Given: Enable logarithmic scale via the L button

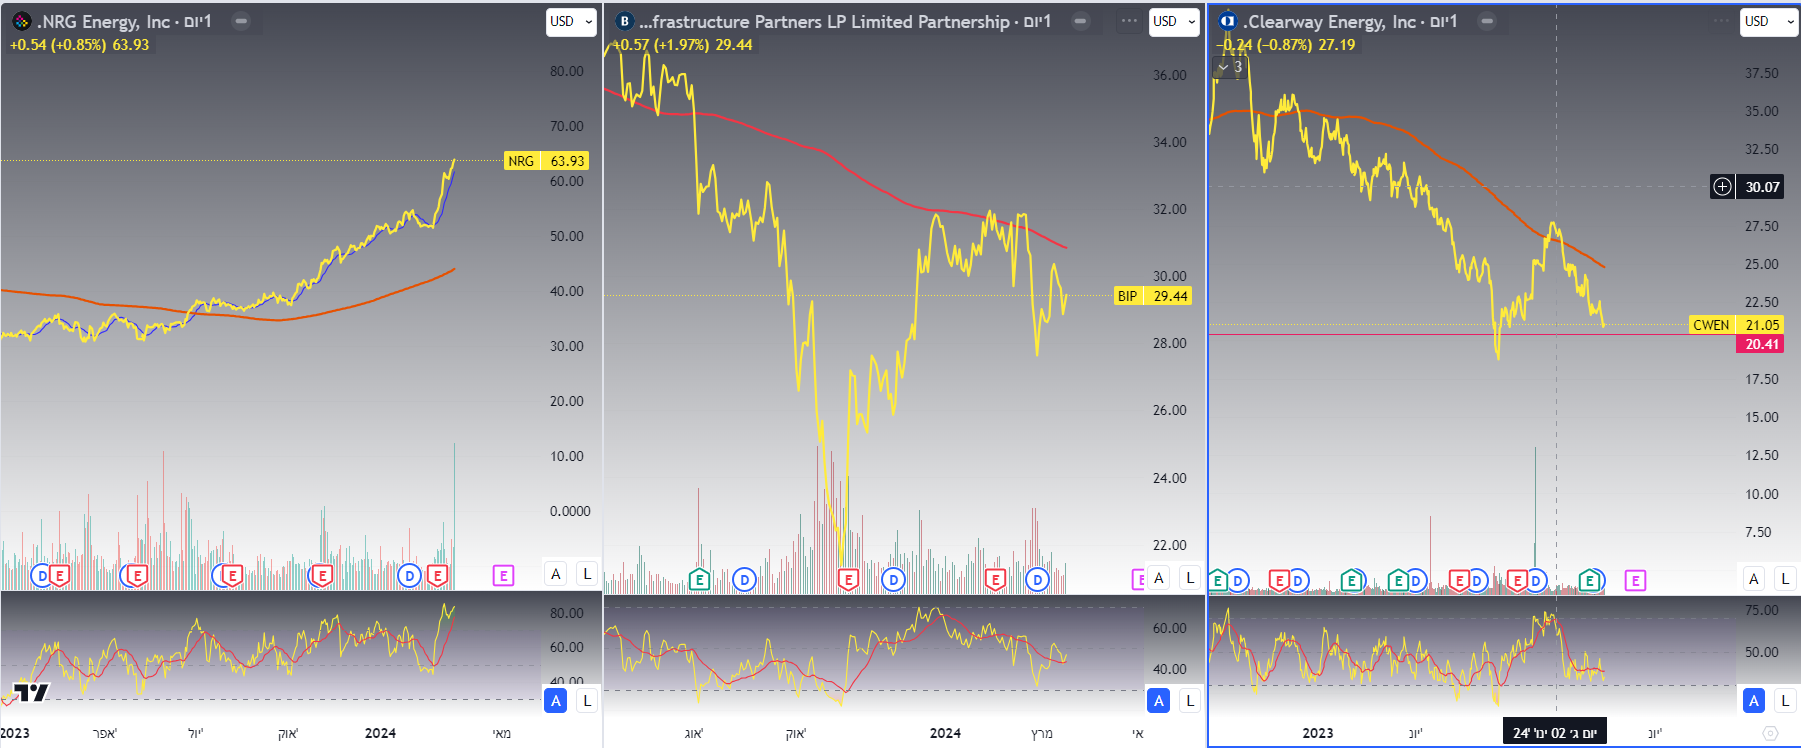Looking at the screenshot, I should (589, 575).
